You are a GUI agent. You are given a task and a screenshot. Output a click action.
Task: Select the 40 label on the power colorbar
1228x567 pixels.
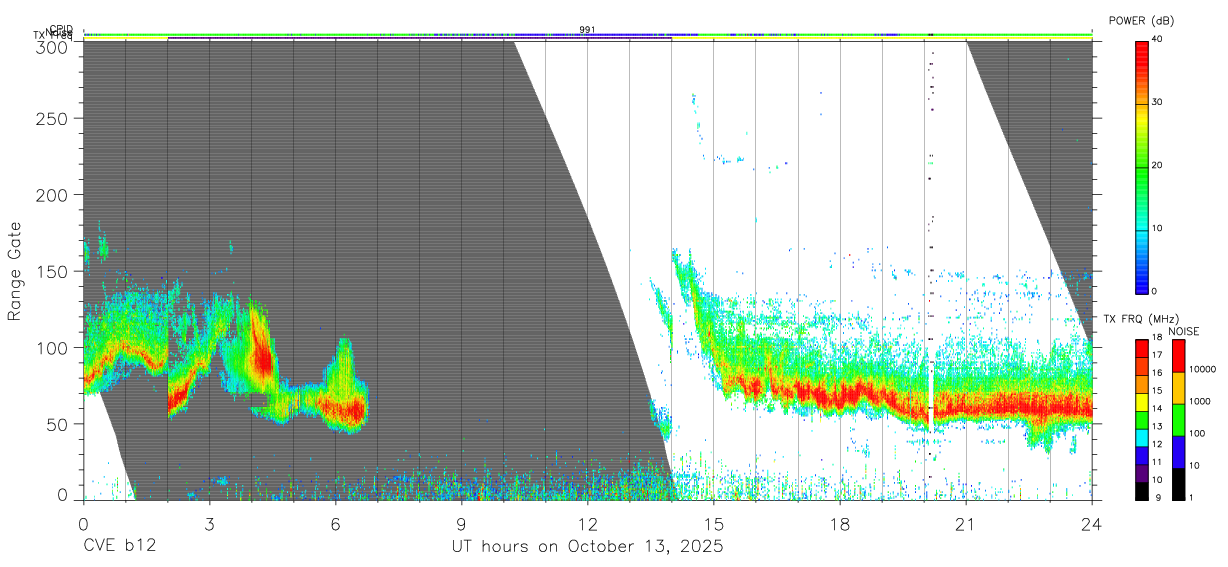coord(1159,40)
